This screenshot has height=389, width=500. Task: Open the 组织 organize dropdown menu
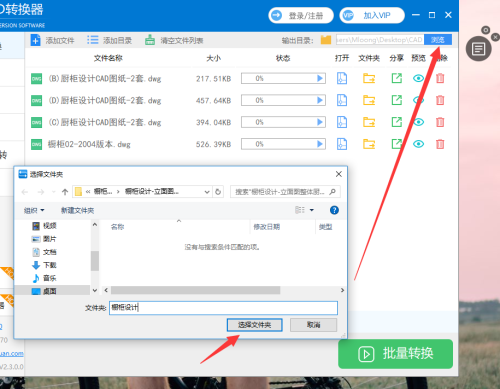[34, 210]
